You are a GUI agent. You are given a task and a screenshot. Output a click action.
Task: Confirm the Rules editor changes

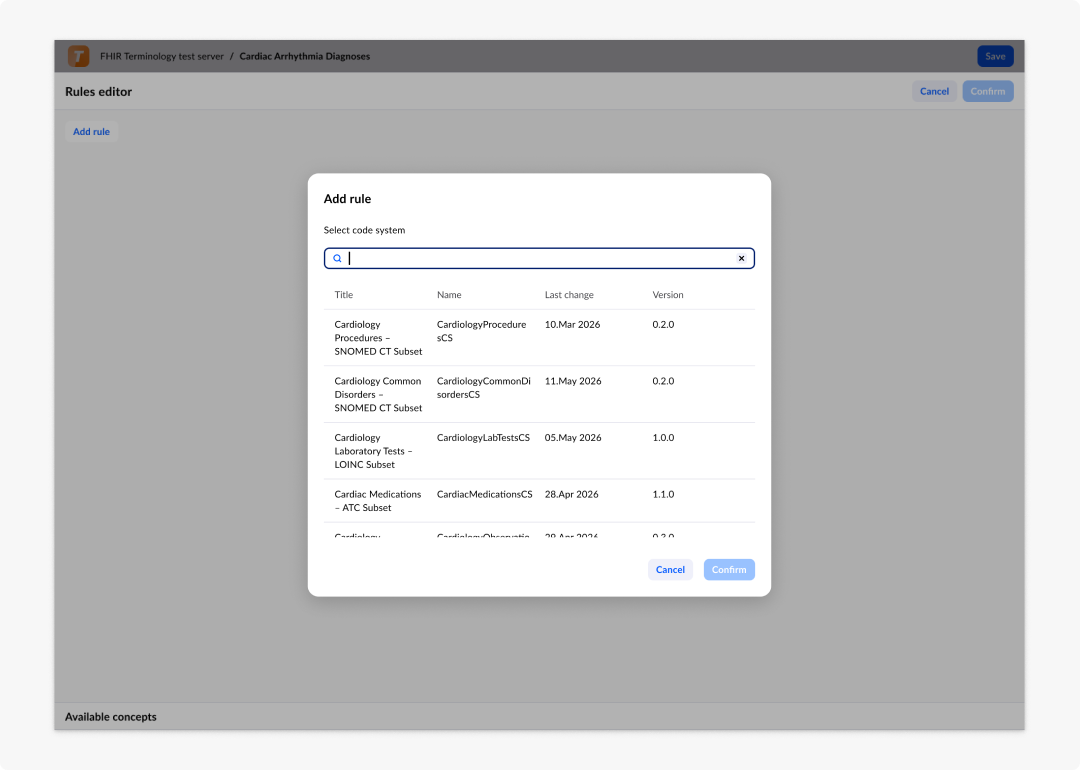988,91
